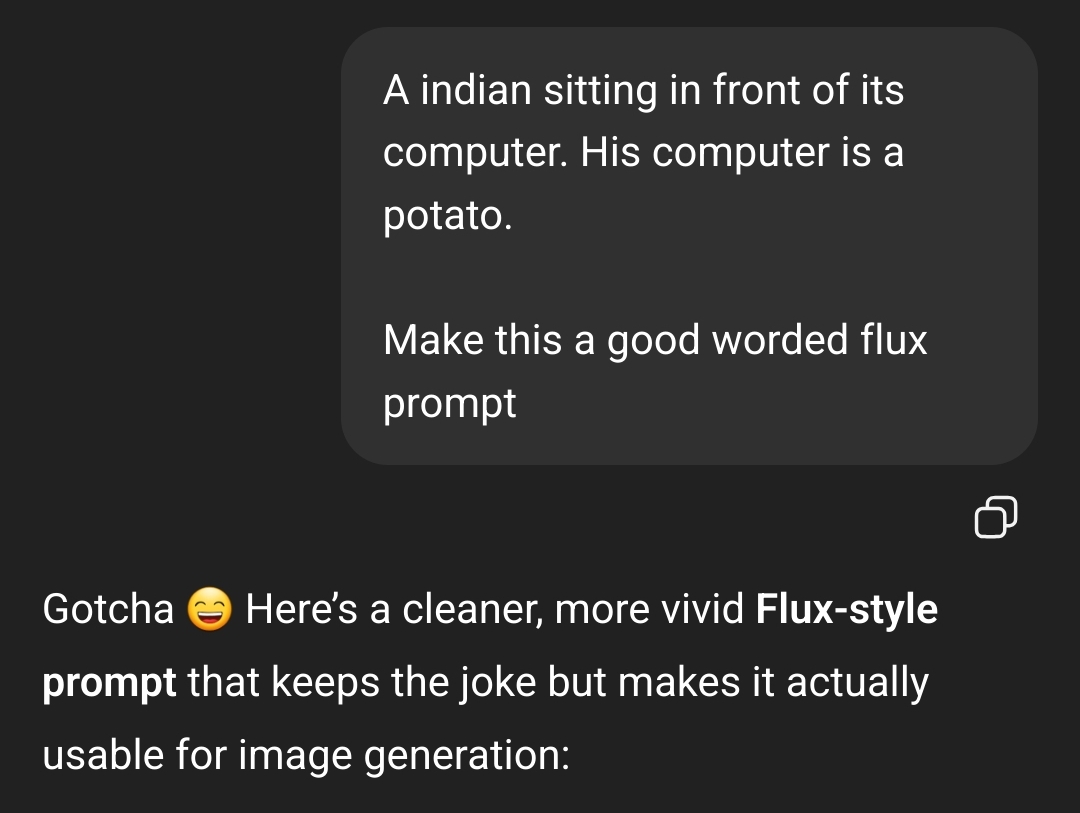Click the text 'Here's a cleaner, more vivid'
Screen dimensions: 1080x813
pos(494,609)
